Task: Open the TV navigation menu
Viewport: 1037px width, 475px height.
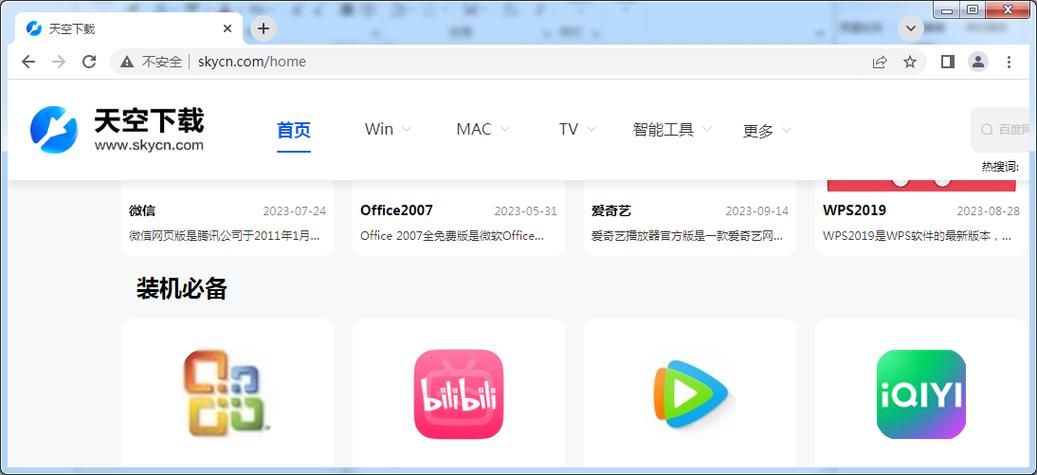Action: click(568, 129)
